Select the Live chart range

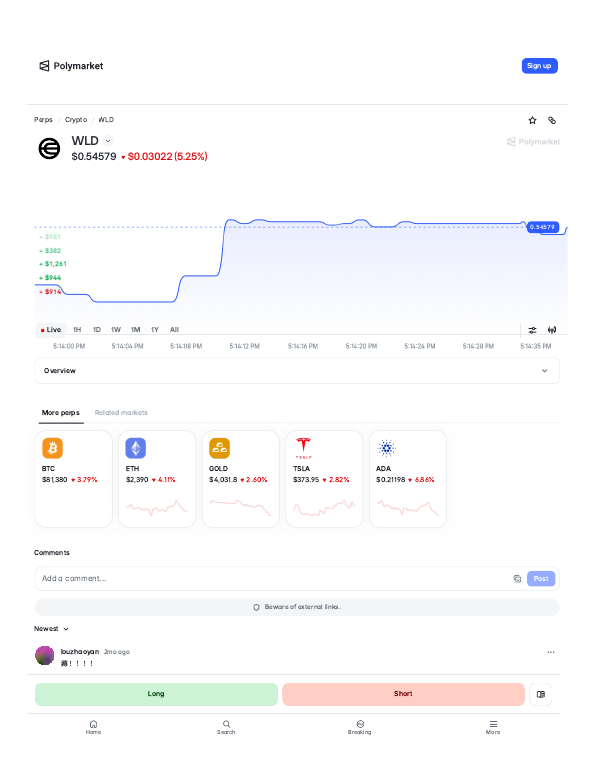[x=51, y=330]
